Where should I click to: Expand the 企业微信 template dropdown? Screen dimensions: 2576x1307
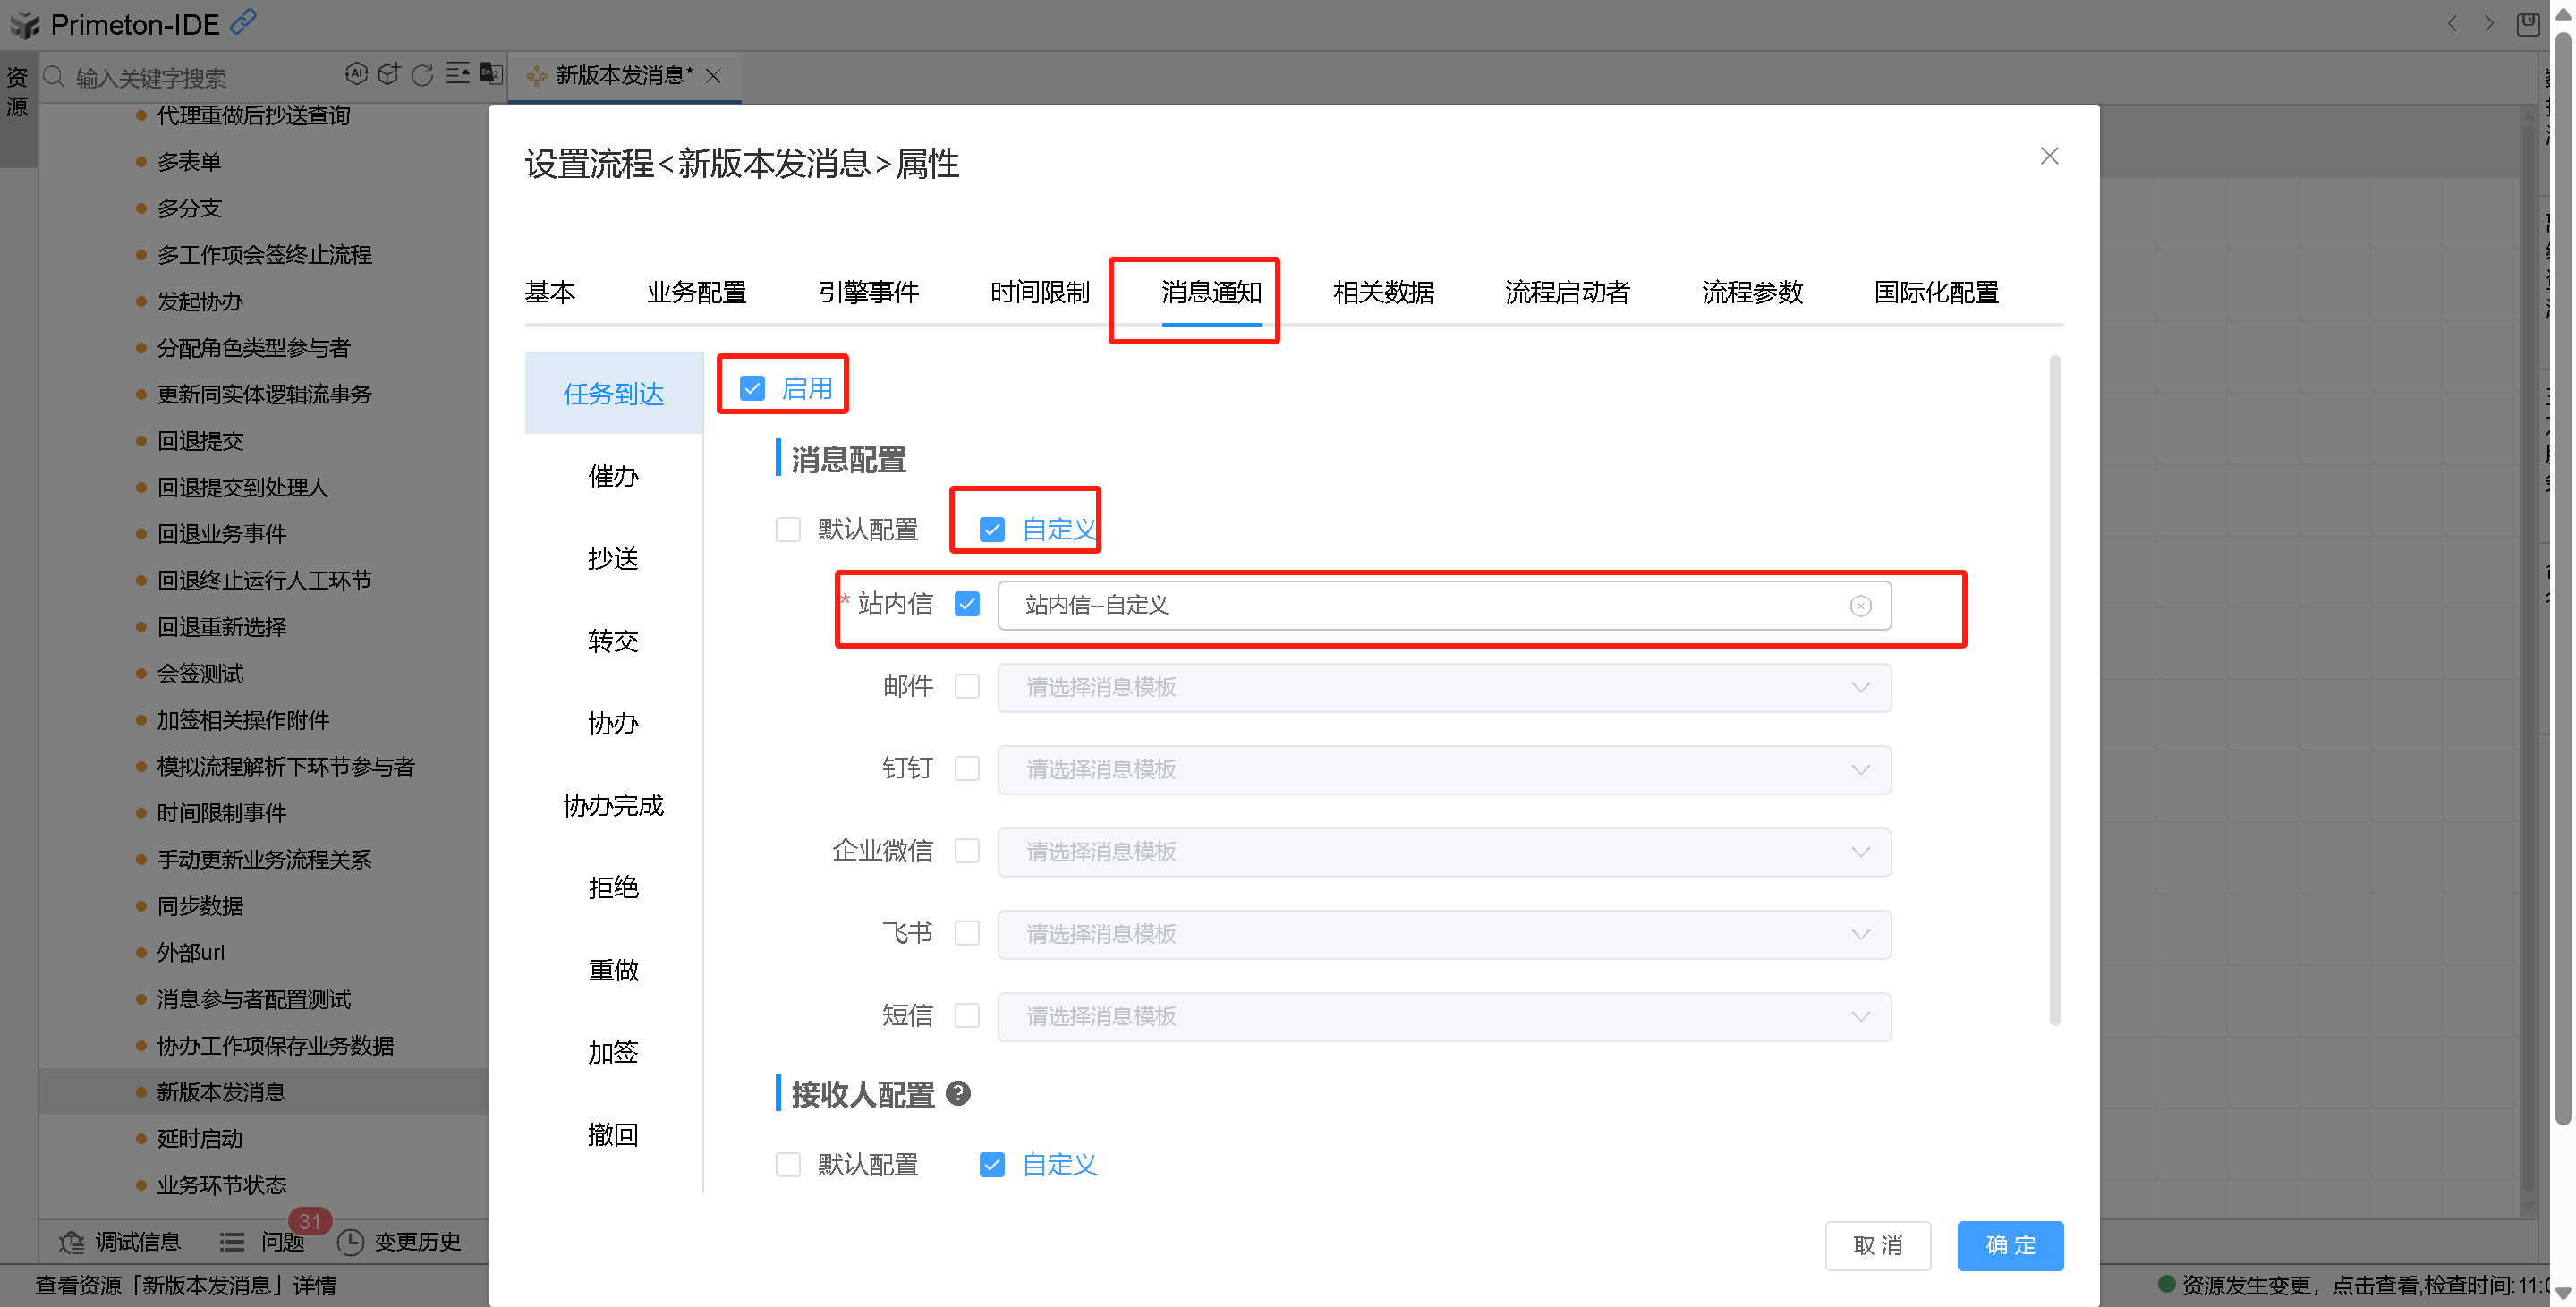(x=1443, y=852)
